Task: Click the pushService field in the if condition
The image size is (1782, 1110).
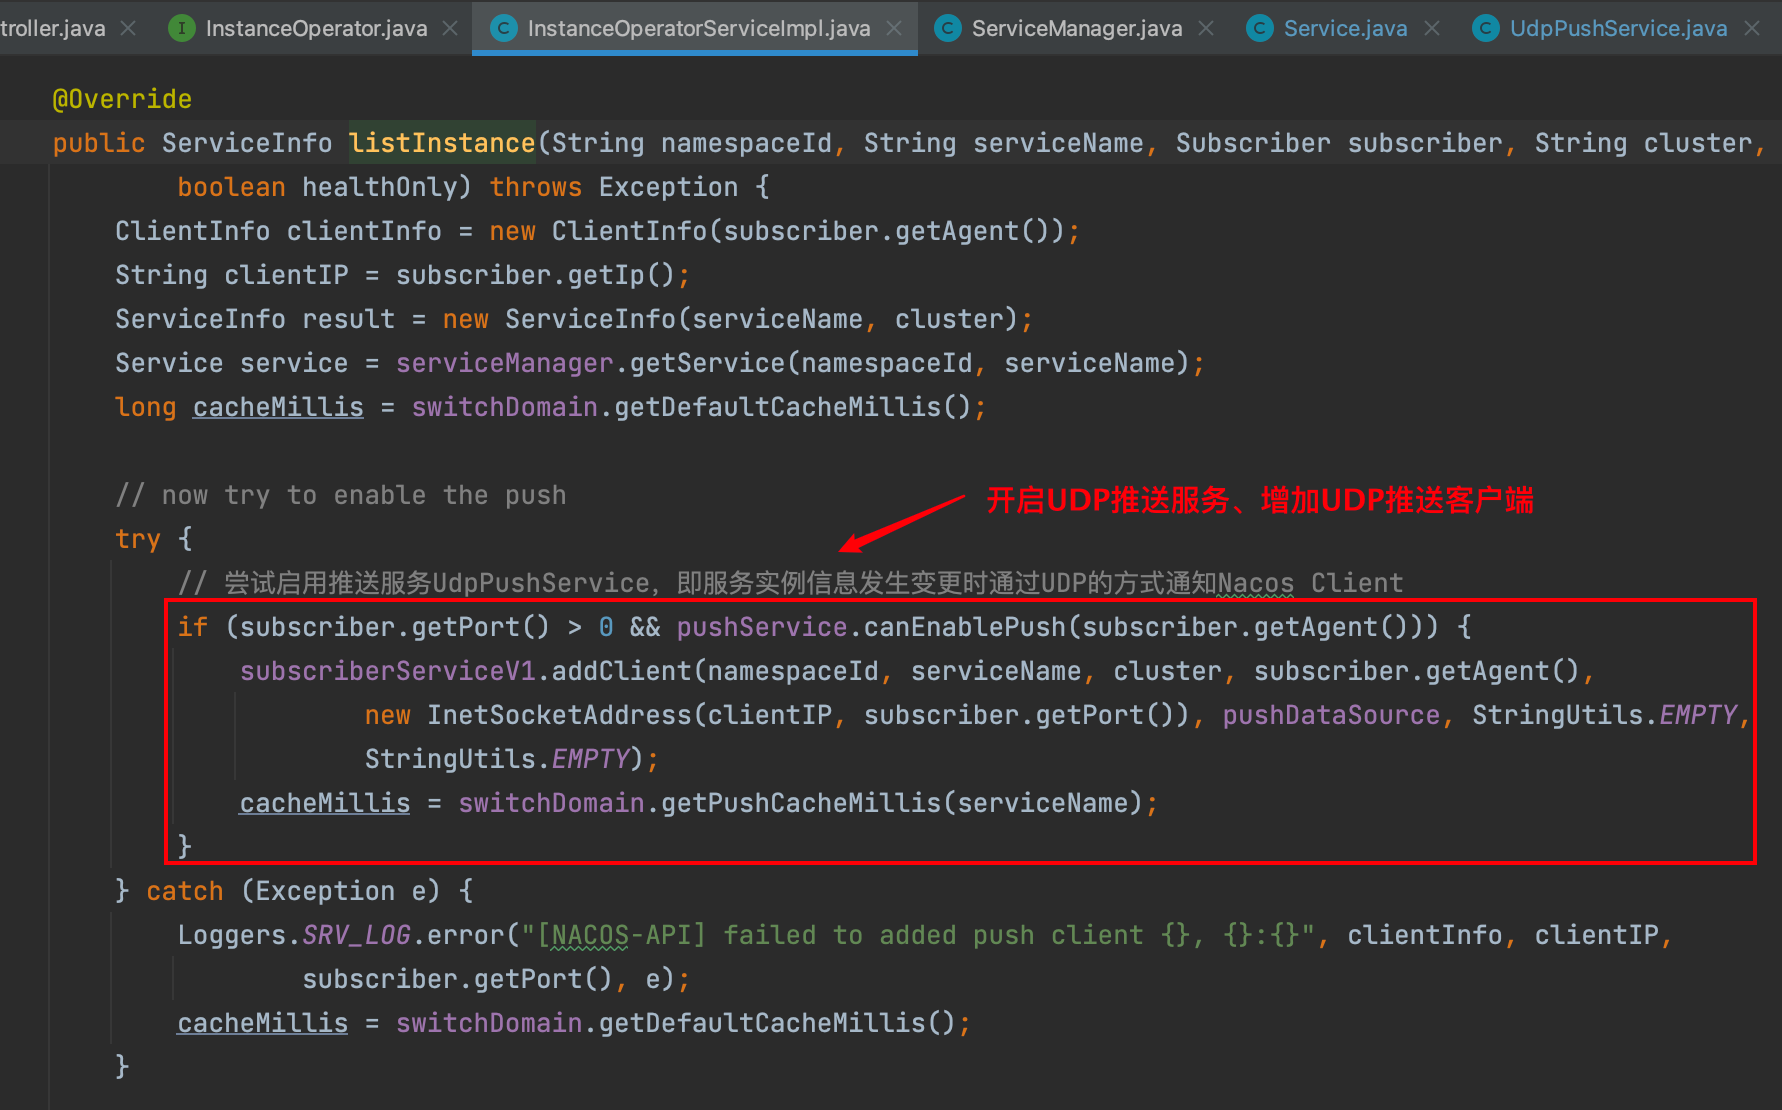Action: tap(762, 627)
